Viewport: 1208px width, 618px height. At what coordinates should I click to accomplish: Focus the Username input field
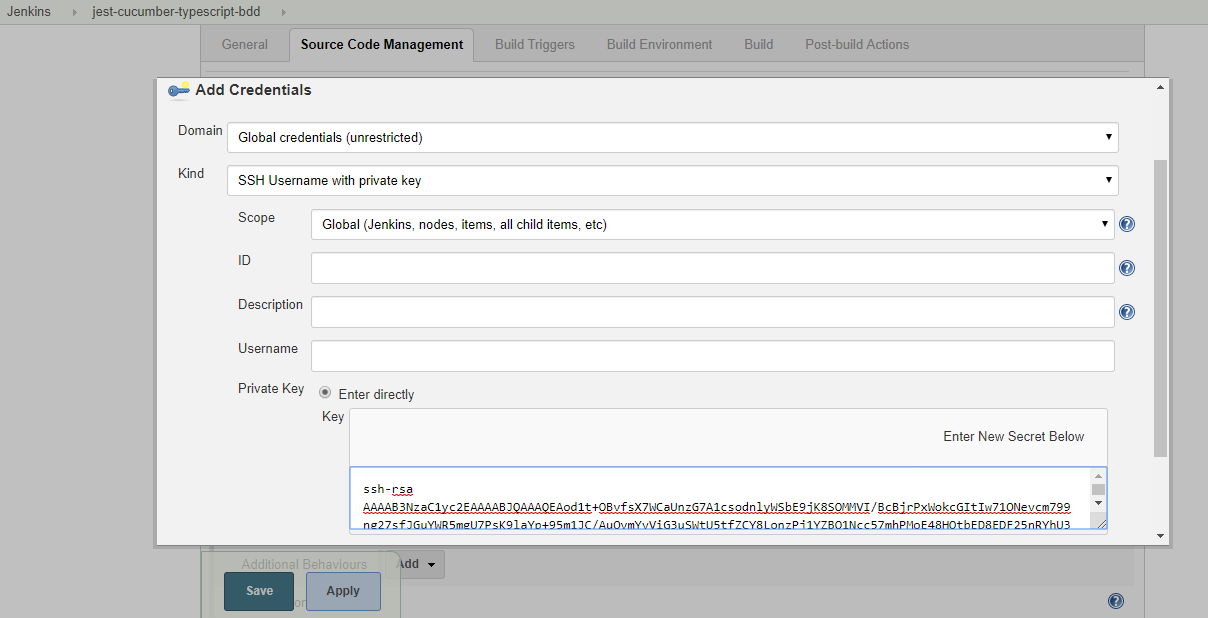click(712, 356)
